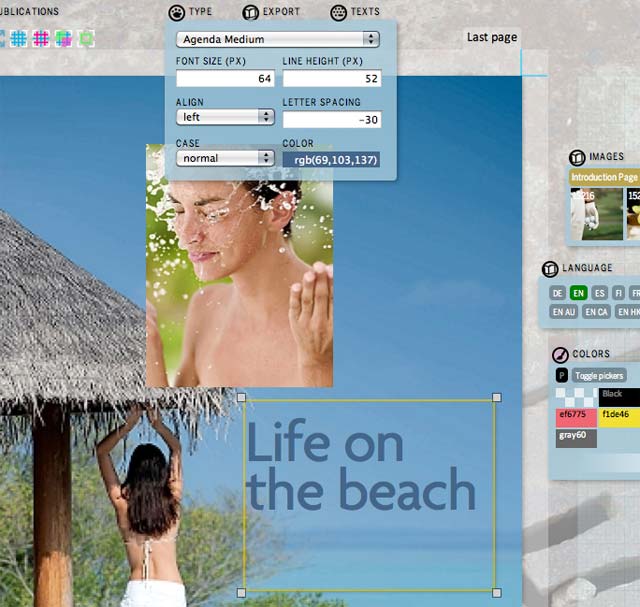The width and height of the screenshot is (640, 607).
Task: Toggle the blue grid overlay icon
Action: coord(18,39)
